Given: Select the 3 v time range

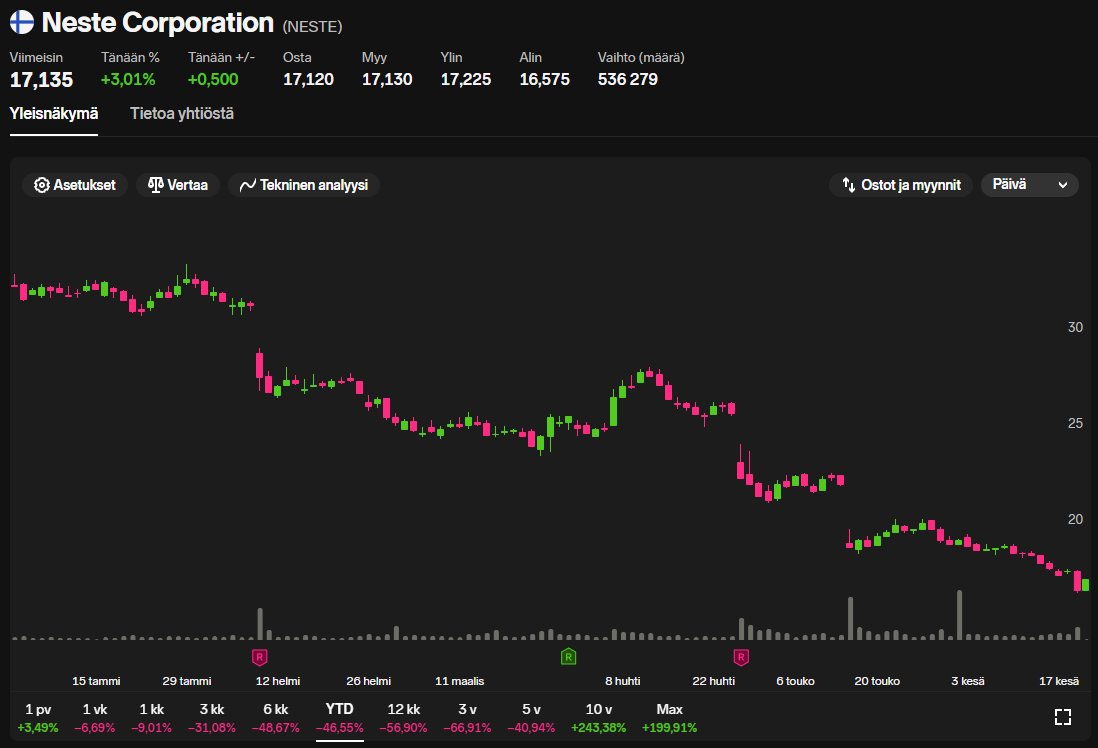Looking at the screenshot, I should (467, 718).
